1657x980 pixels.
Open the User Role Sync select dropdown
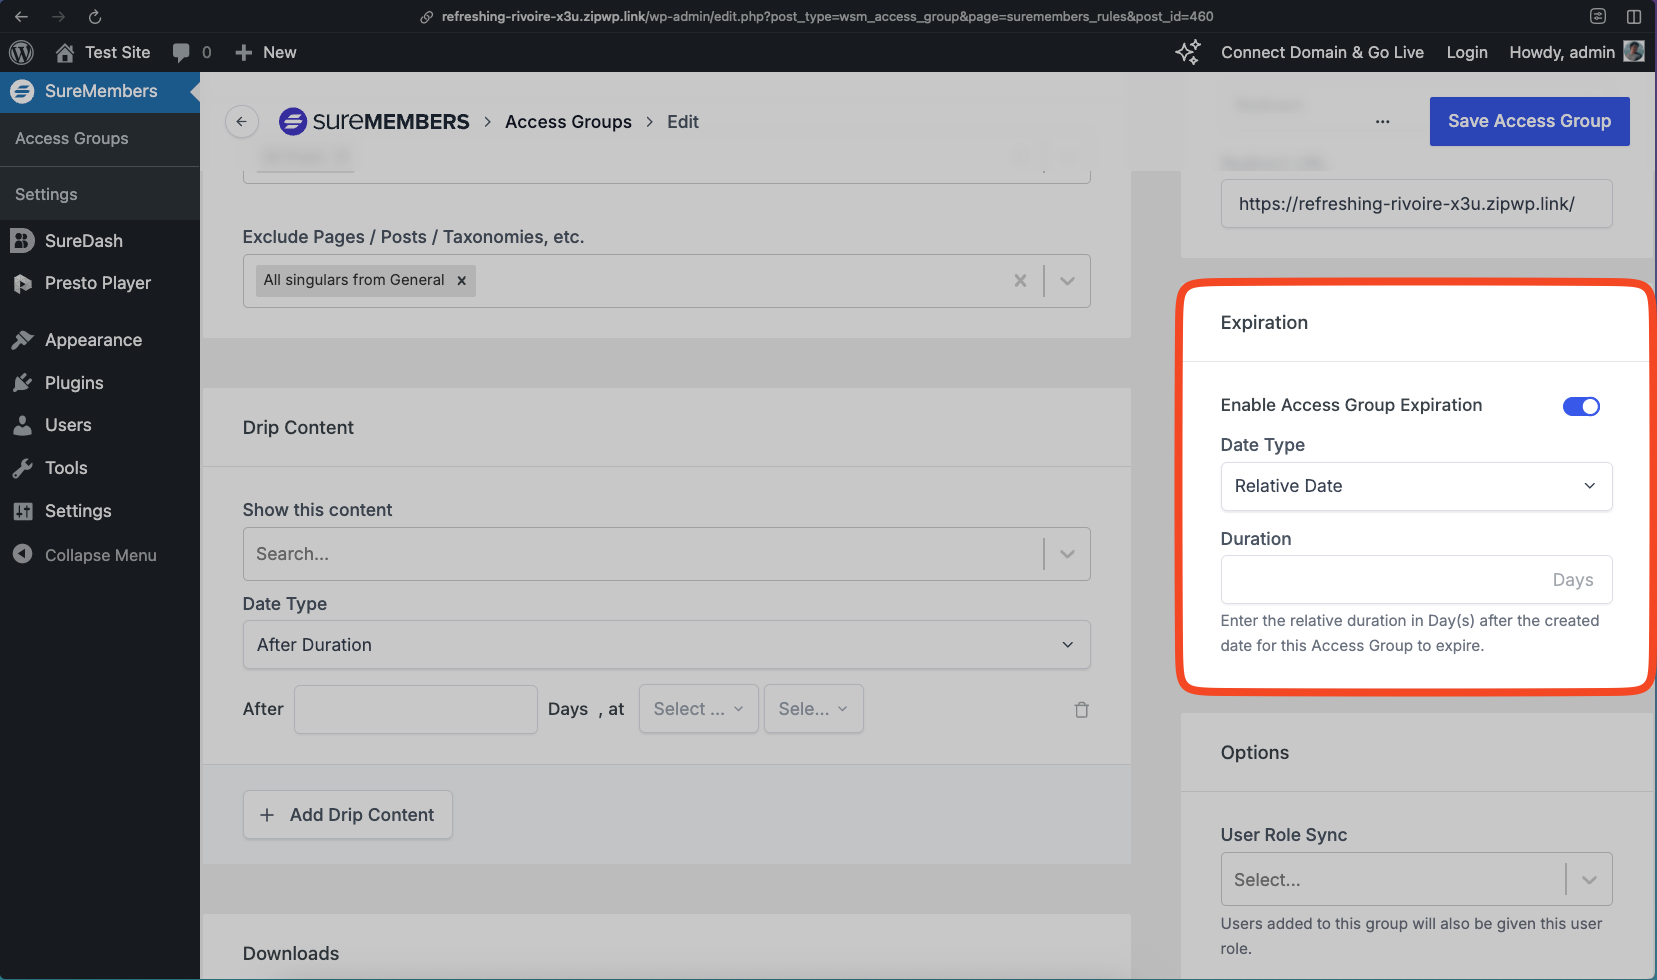pos(1416,880)
